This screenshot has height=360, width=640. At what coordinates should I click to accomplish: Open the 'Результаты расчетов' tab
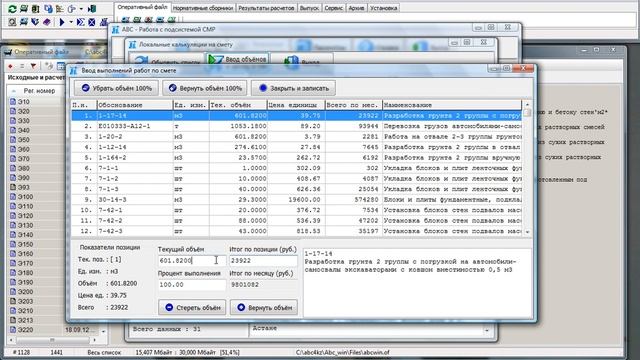click(266, 8)
